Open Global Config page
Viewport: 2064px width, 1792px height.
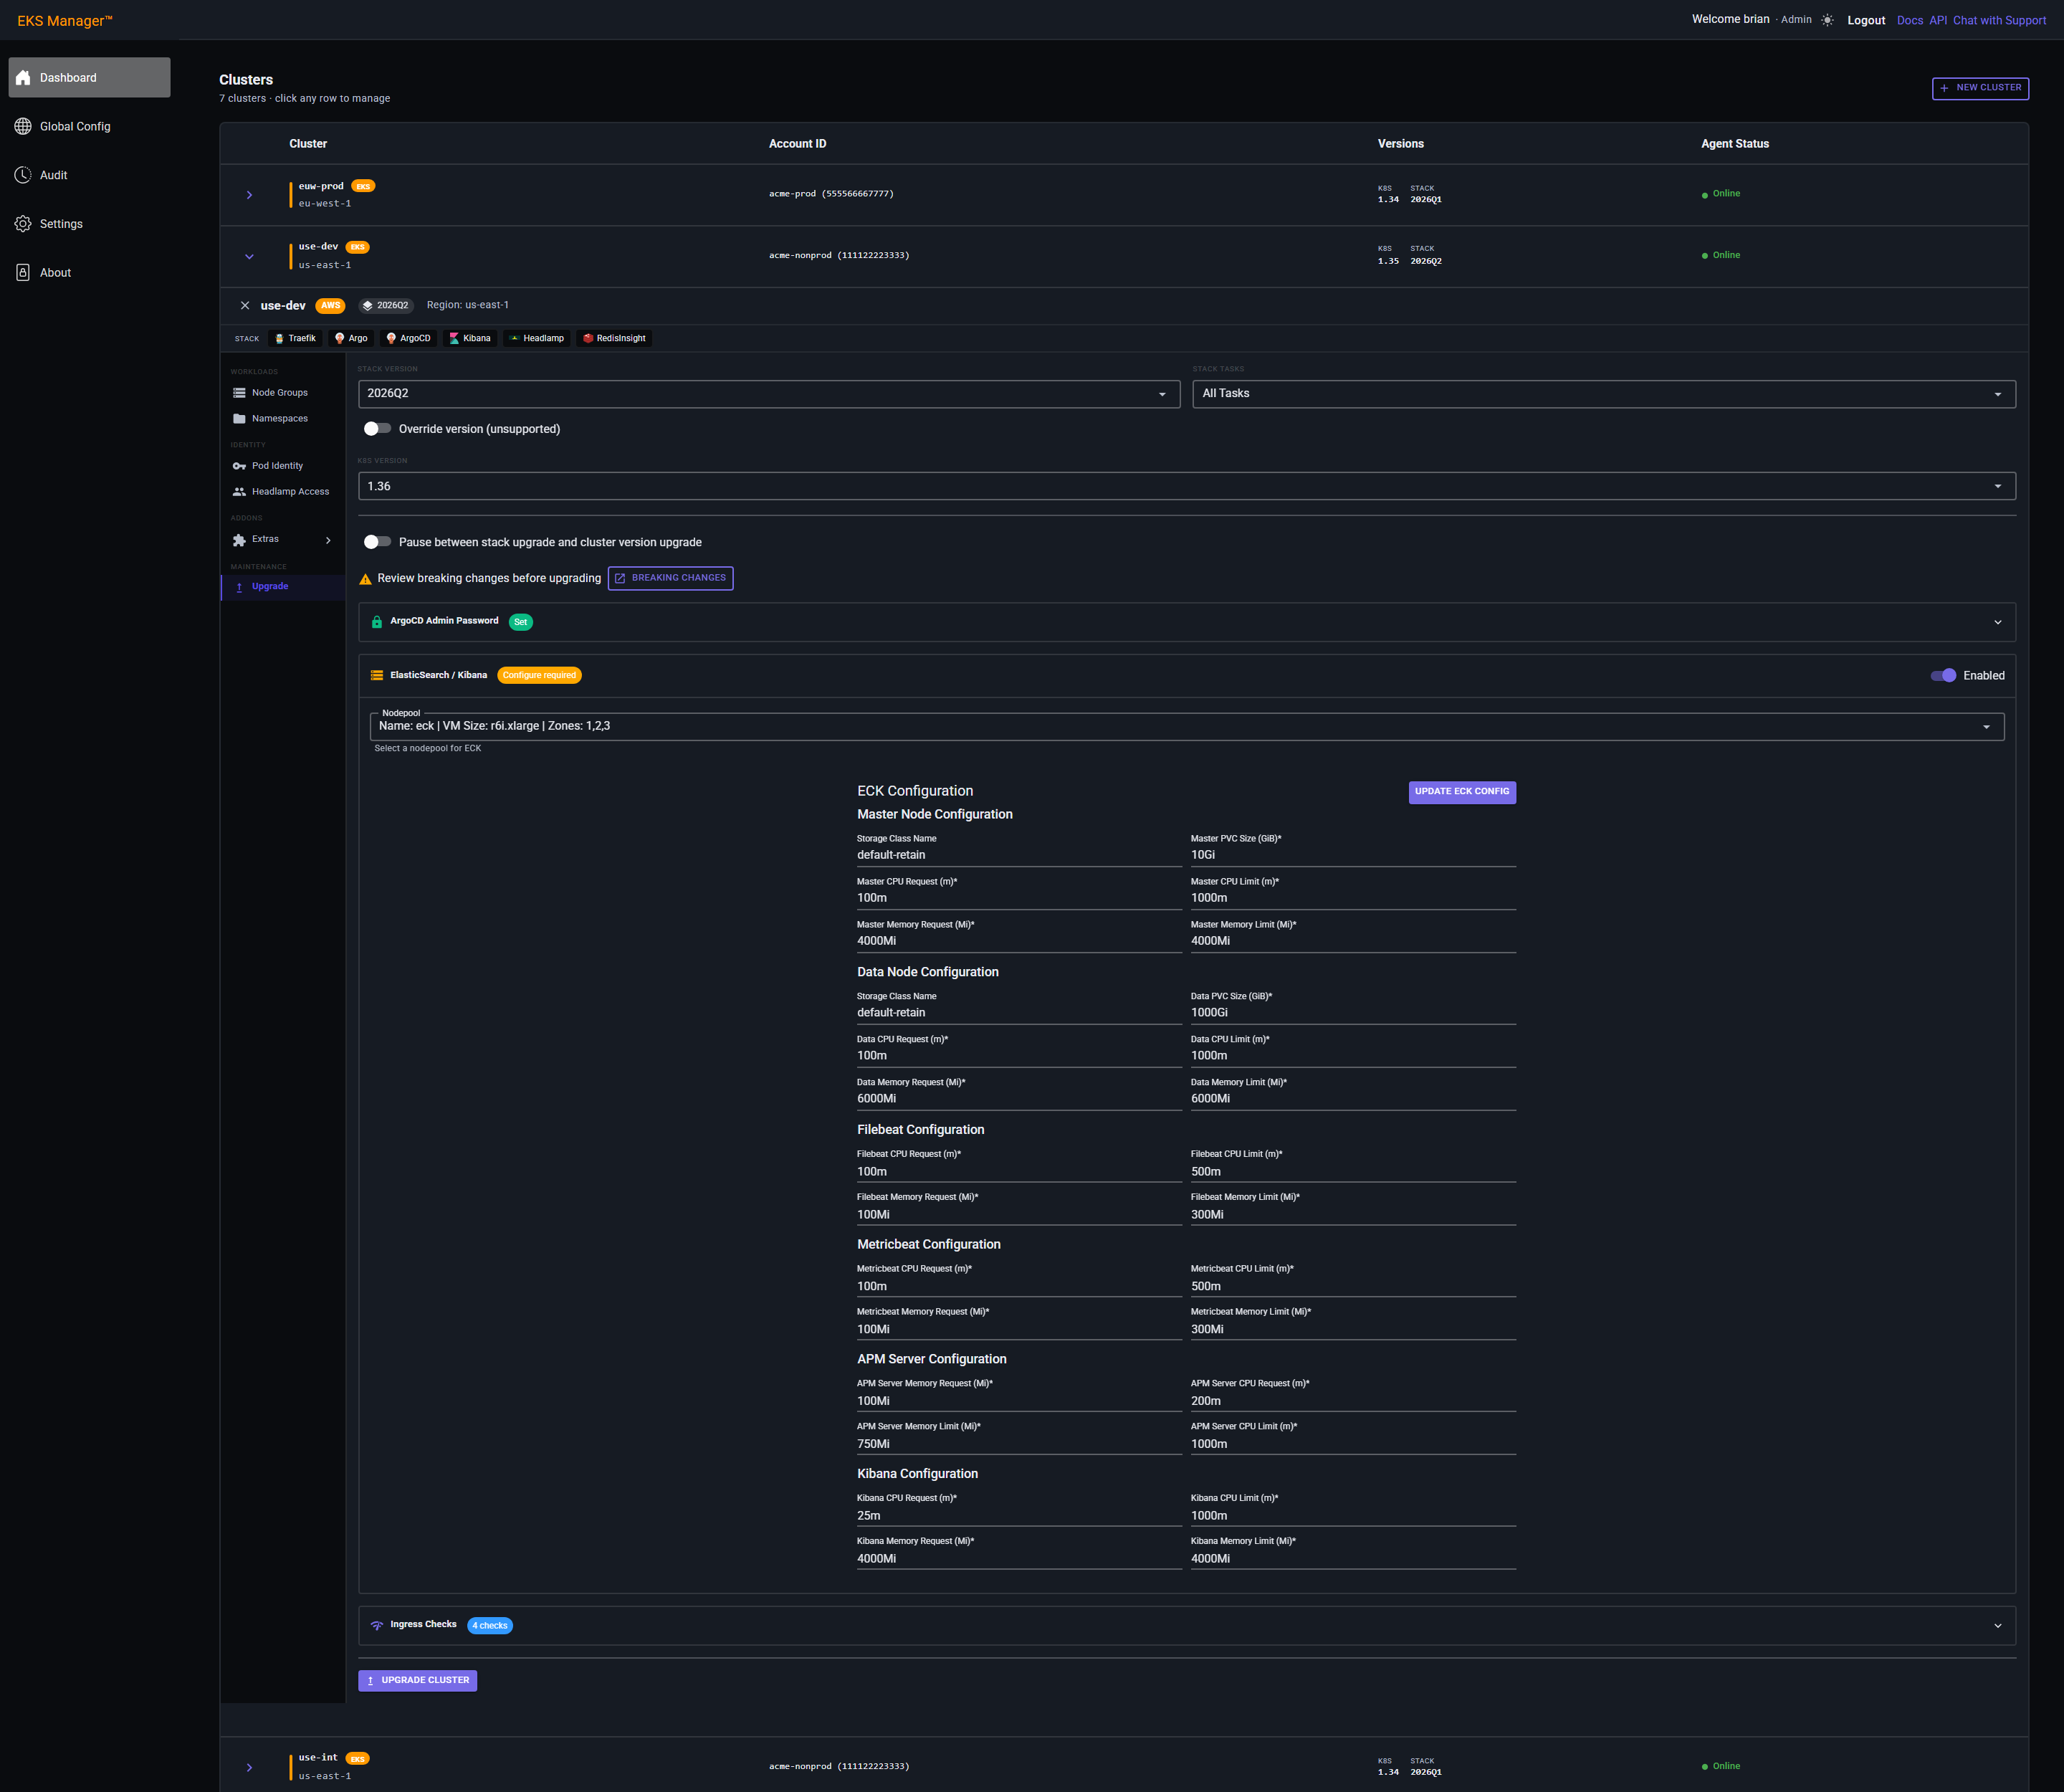coord(89,126)
